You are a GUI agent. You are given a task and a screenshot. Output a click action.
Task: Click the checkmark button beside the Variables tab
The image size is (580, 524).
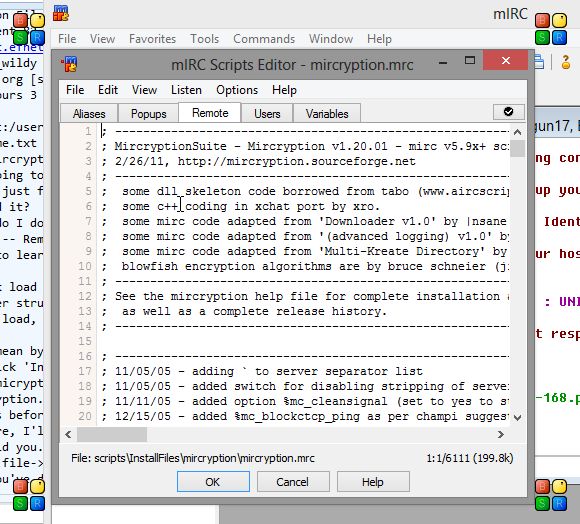coord(509,112)
